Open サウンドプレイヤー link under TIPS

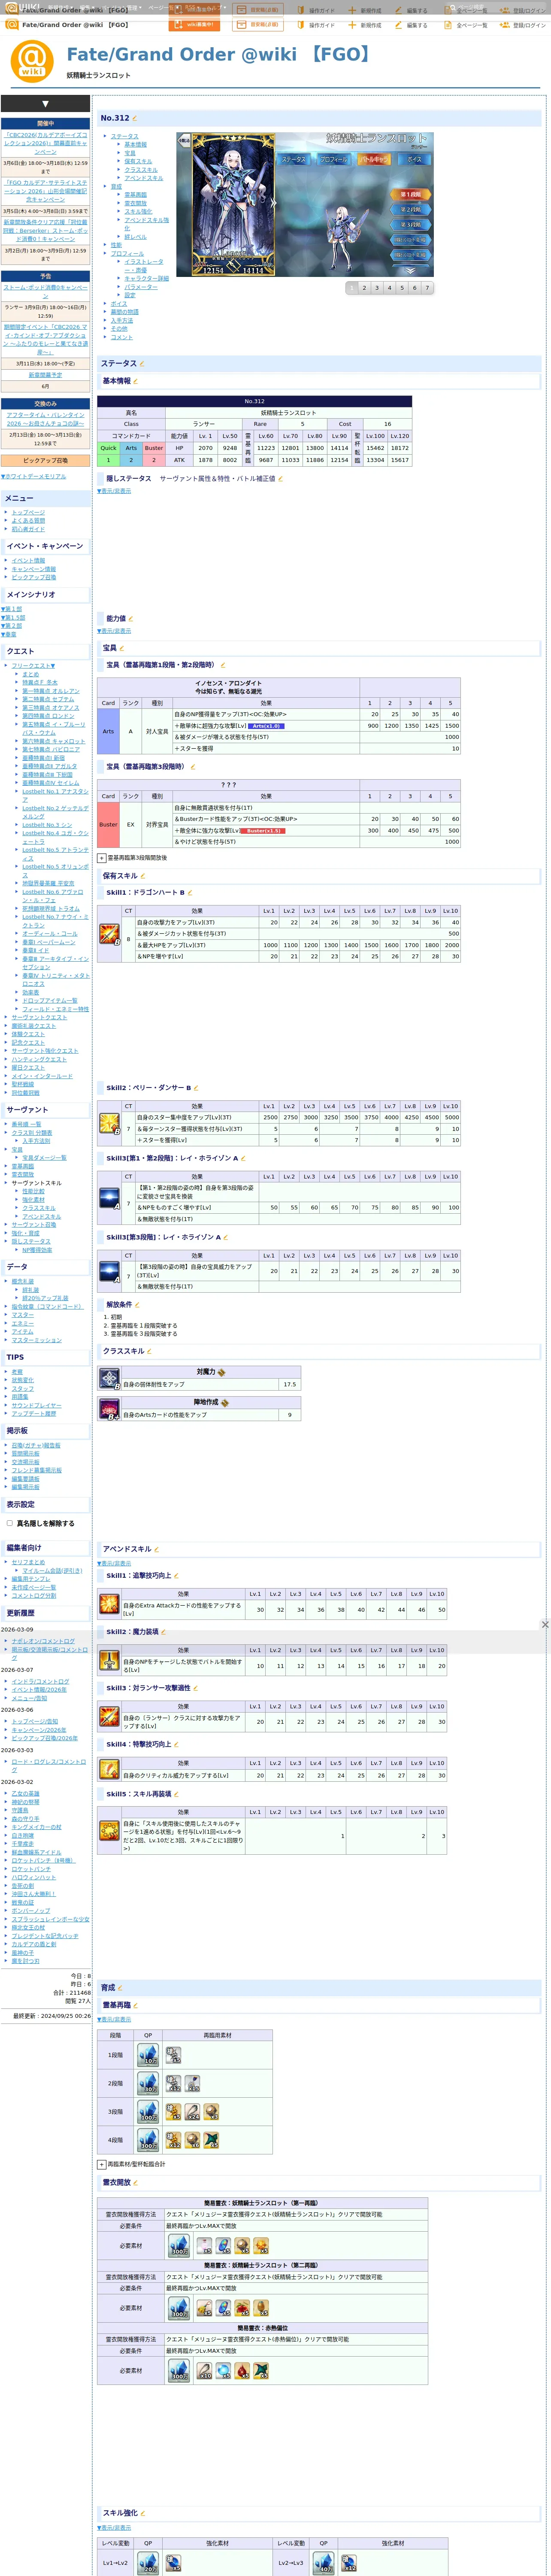pos(36,1405)
